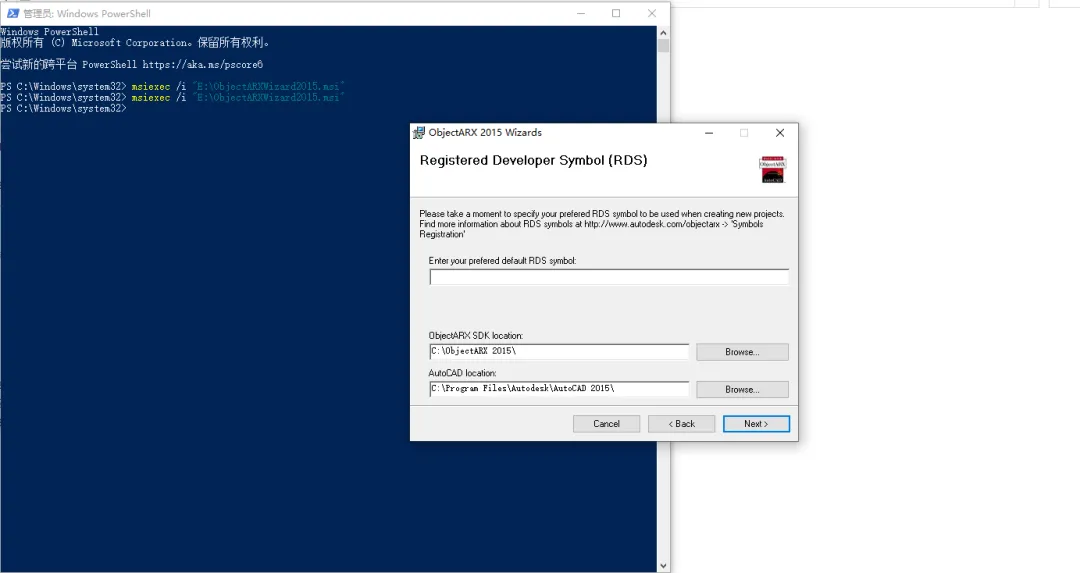Minimize the Windows PowerShell window
The height and width of the screenshot is (573, 1080).
click(581, 13)
